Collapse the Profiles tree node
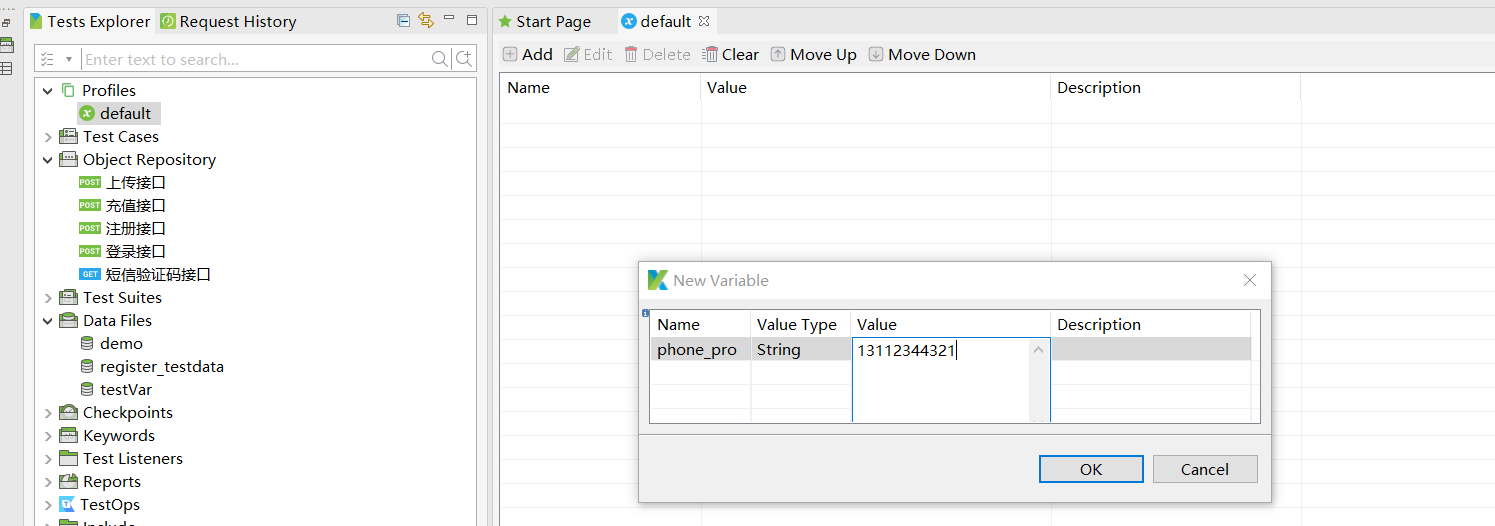 (x=48, y=91)
